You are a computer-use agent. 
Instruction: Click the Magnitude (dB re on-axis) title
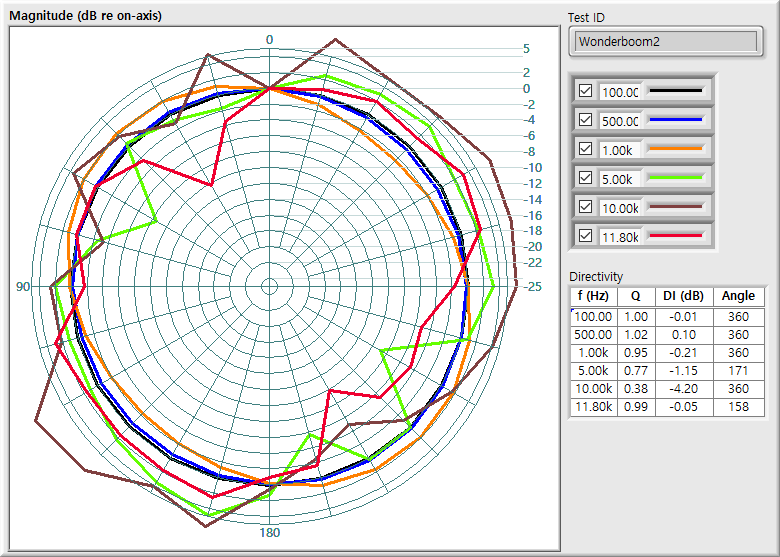(x=86, y=16)
